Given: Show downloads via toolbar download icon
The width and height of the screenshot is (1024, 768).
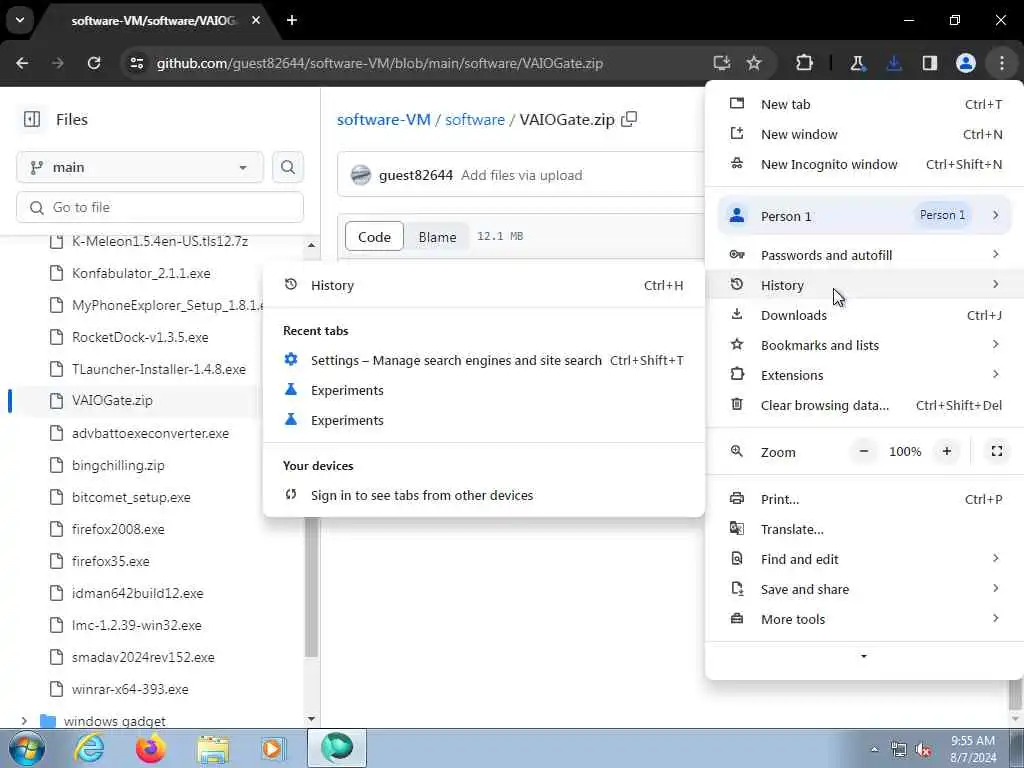Looking at the screenshot, I should (x=894, y=63).
